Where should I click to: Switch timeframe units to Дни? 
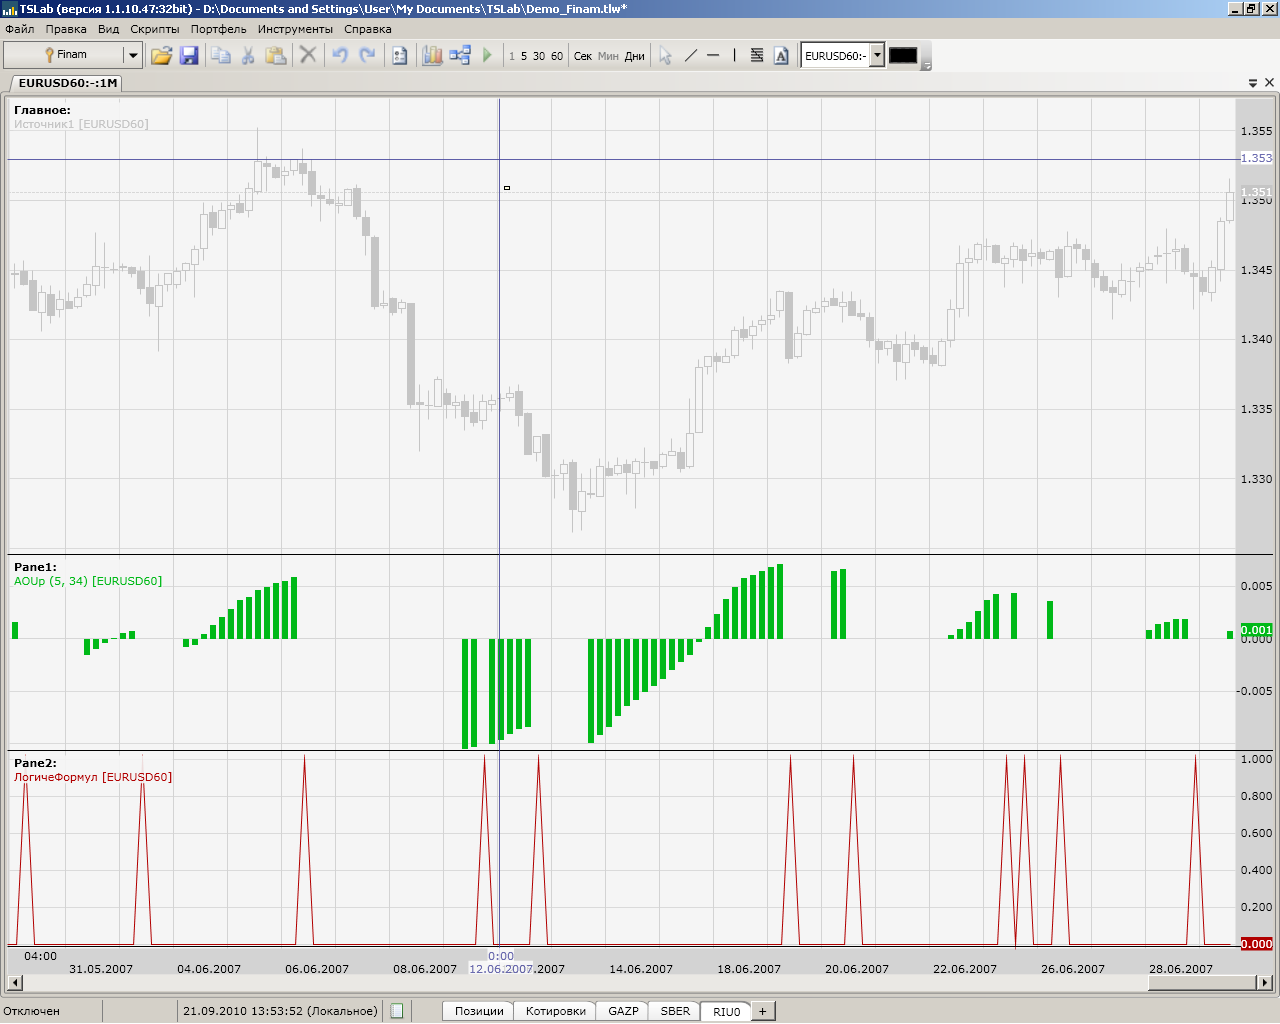tap(635, 56)
